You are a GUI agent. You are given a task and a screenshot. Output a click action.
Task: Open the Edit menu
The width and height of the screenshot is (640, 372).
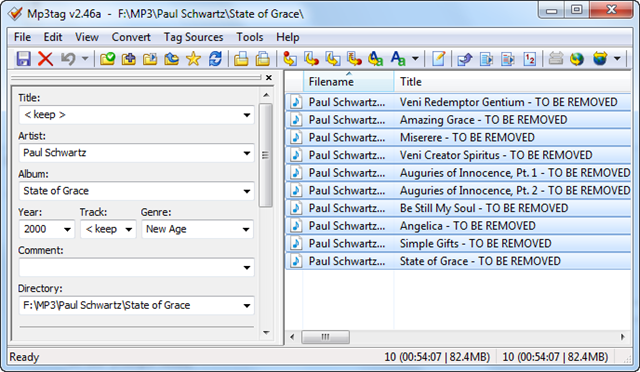(53, 37)
